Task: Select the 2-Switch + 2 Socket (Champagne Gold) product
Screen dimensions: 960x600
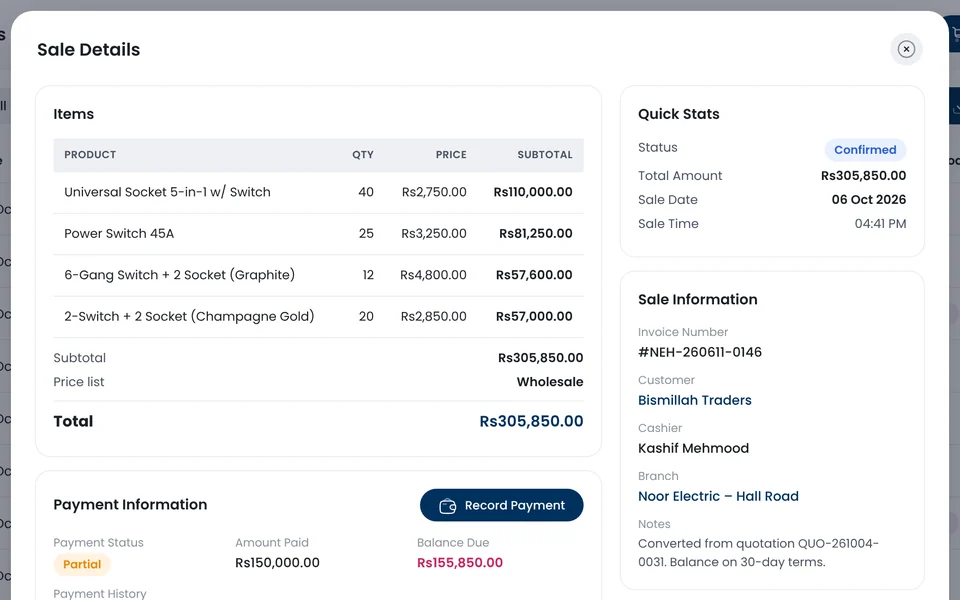Action: pos(189,317)
